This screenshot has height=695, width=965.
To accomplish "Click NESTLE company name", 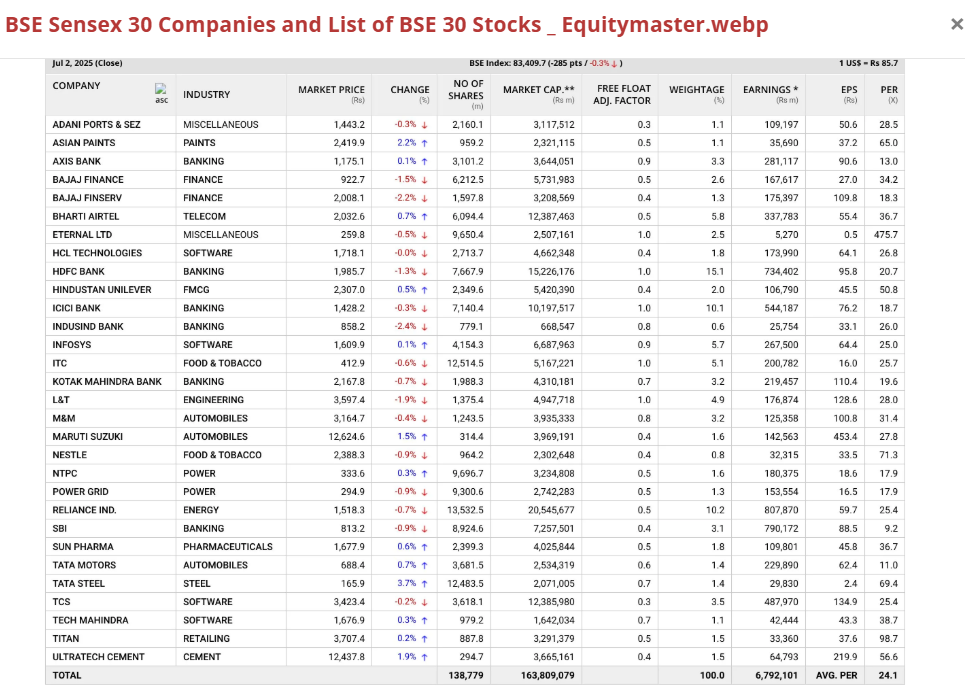I will click(x=70, y=455).
